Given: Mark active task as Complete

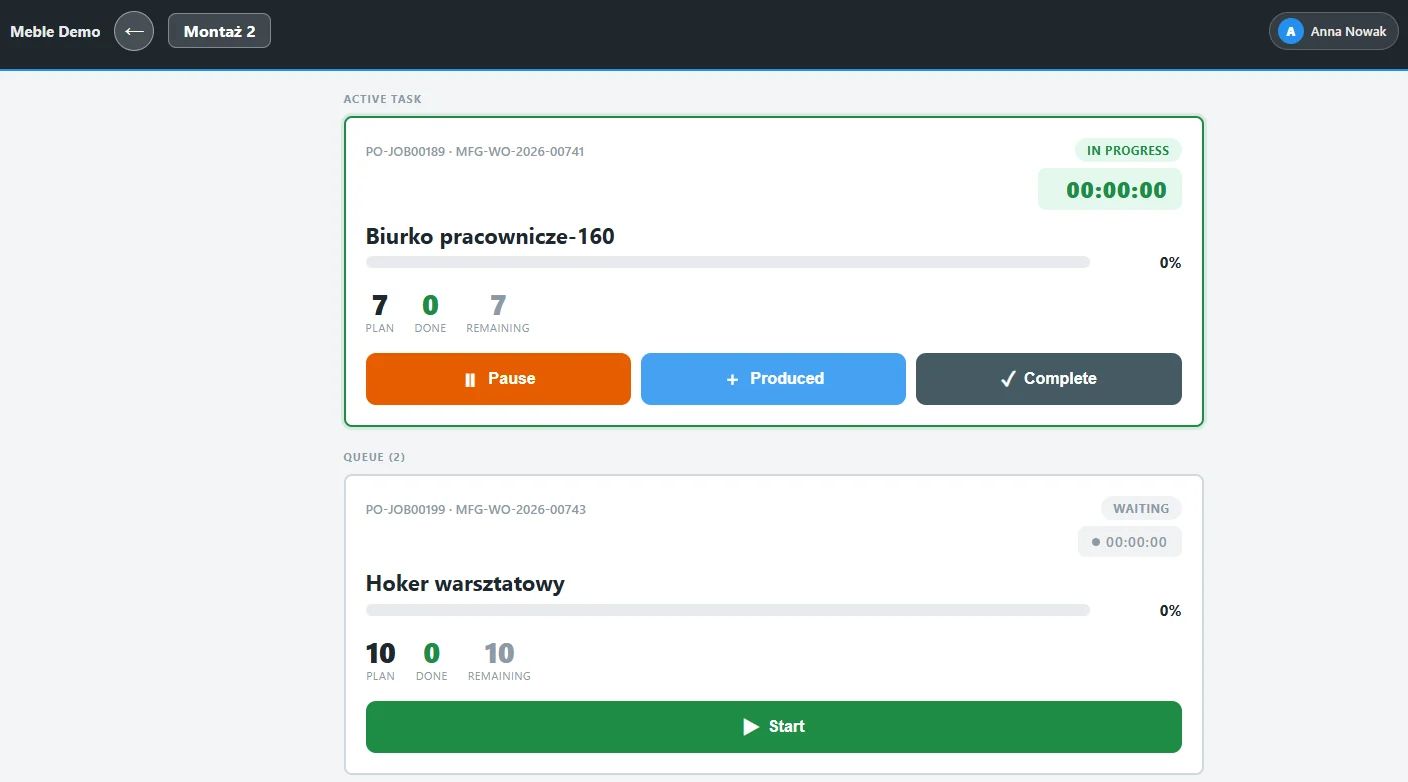Looking at the screenshot, I should coord(1049,379).
